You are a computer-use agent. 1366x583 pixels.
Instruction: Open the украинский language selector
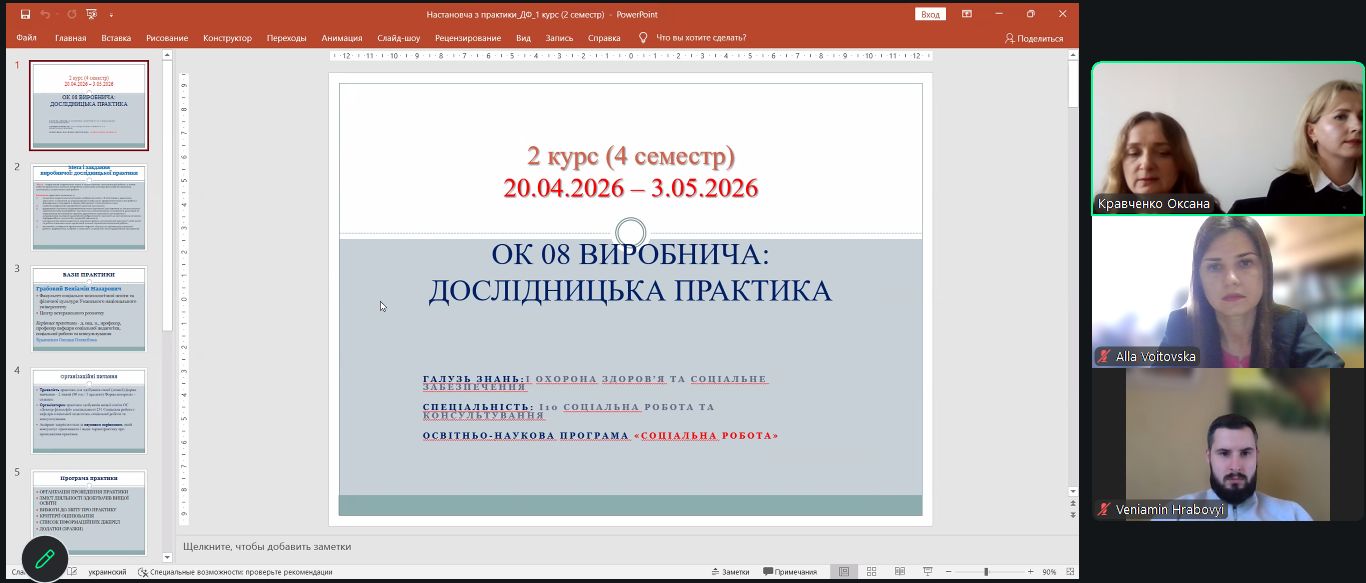tap(107, 572)
